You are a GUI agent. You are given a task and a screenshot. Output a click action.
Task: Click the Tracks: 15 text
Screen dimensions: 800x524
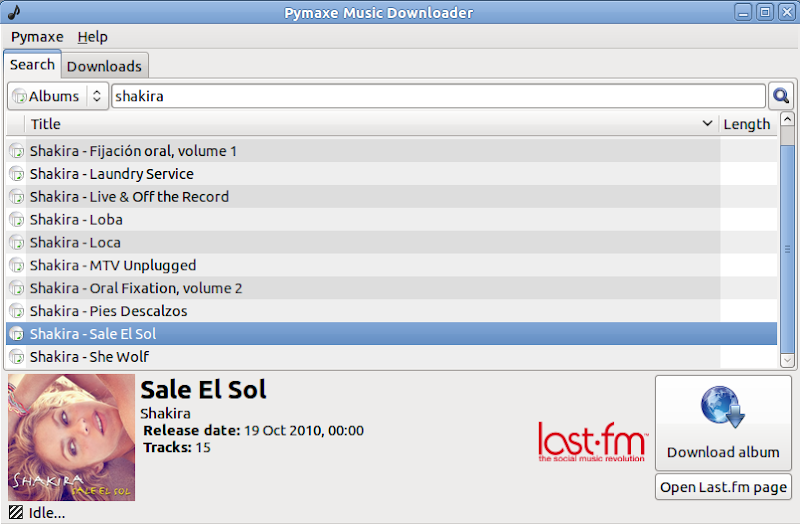(177, 447)
